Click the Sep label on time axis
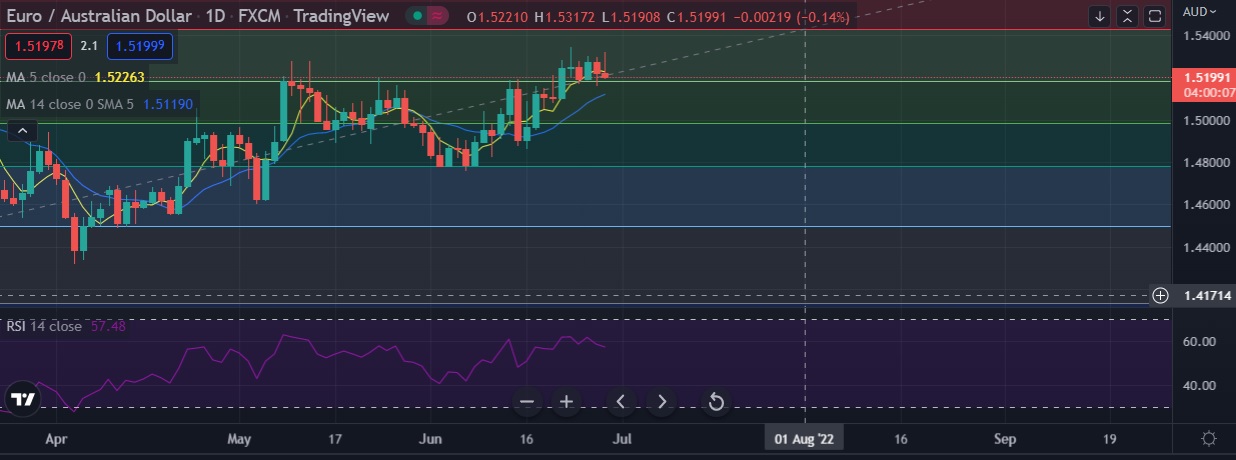1236x460 pixels. 1005,438
